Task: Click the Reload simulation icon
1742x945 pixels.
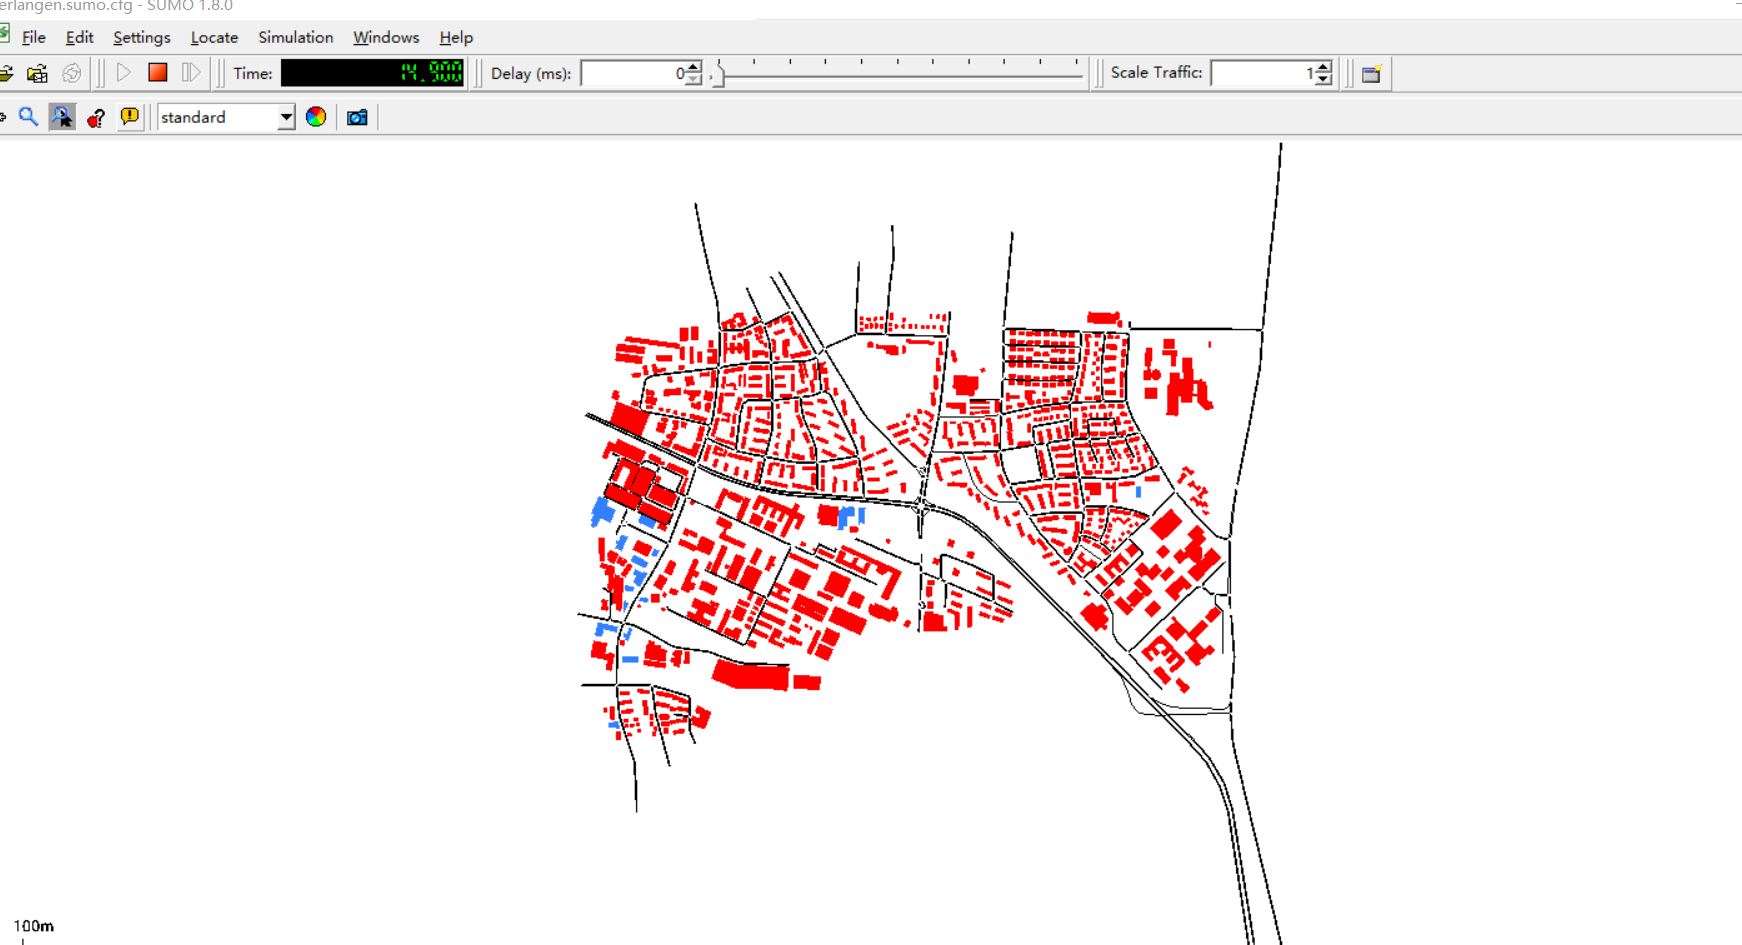Action: pyautogui.click(x=71, y=73)
